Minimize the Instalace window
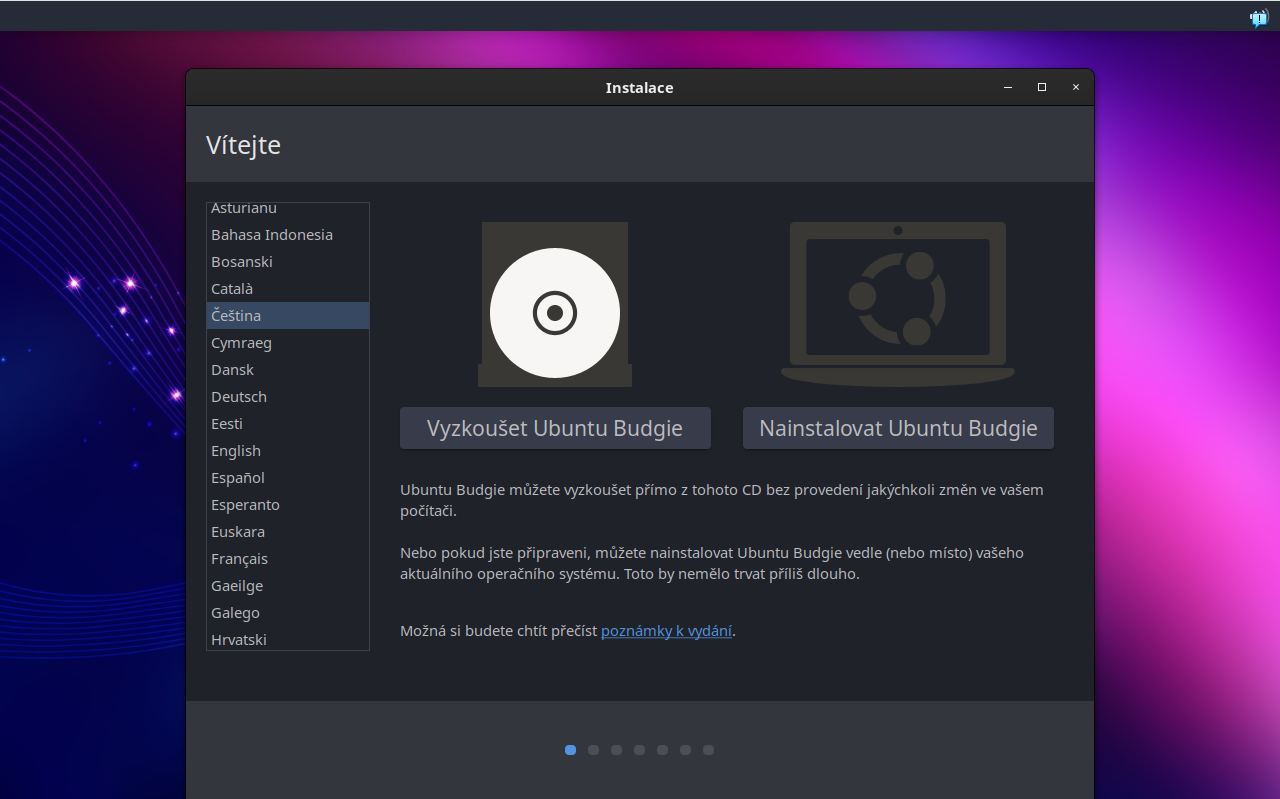Image resolution: width=1280 pixels, height=799 pixels. point(1008,87)
